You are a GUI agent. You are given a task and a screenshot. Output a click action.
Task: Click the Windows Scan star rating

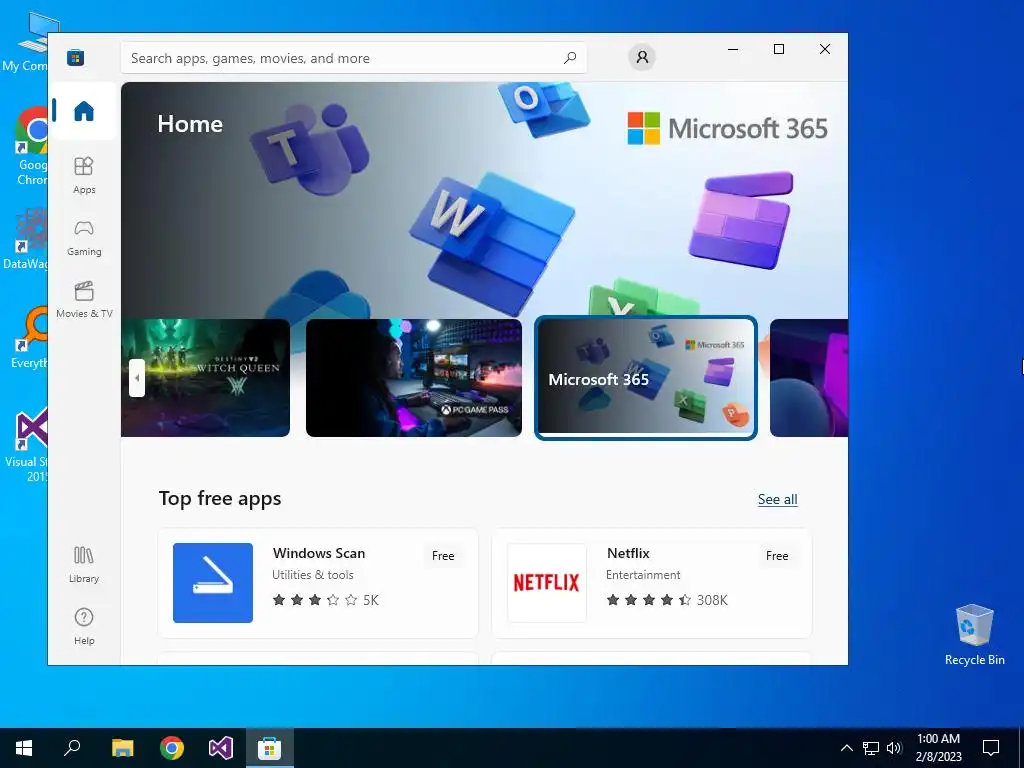tap(325, 600)
